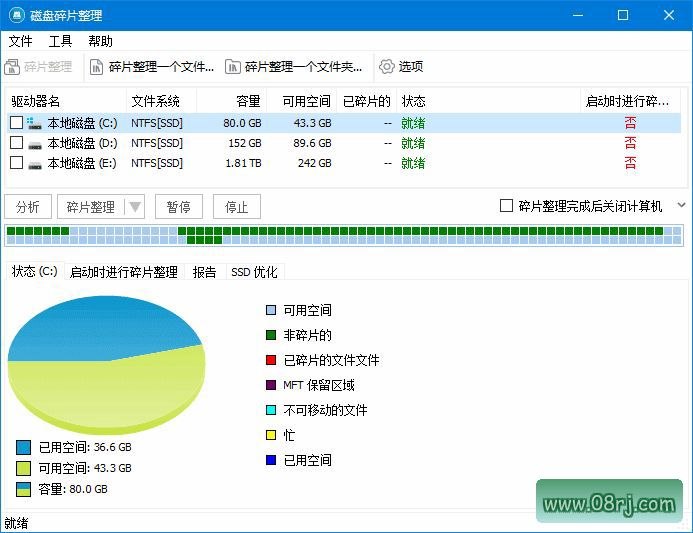Click the D: drive disk icon
Screen dimensions: 693x533
pyautogui.click(x=35, y=145)
